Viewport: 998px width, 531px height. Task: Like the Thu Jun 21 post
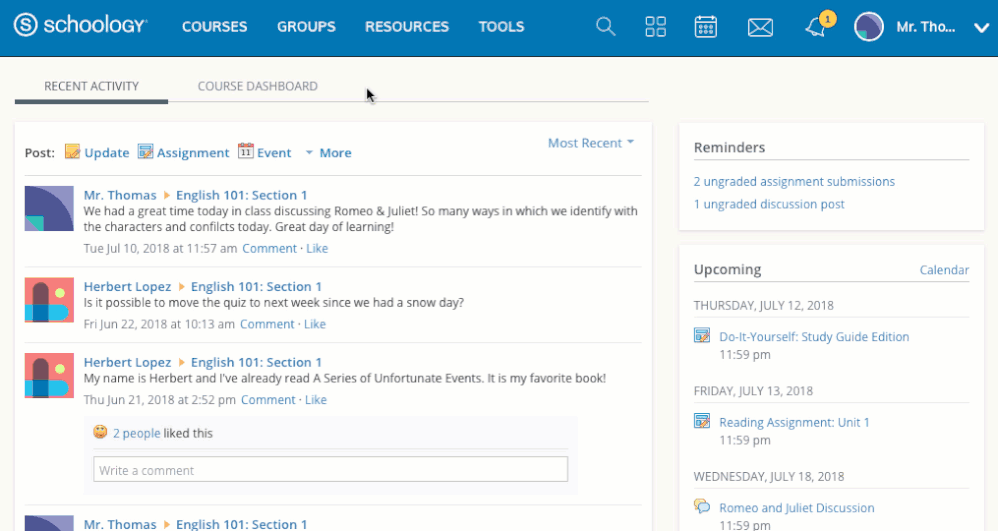click(316, 400)
